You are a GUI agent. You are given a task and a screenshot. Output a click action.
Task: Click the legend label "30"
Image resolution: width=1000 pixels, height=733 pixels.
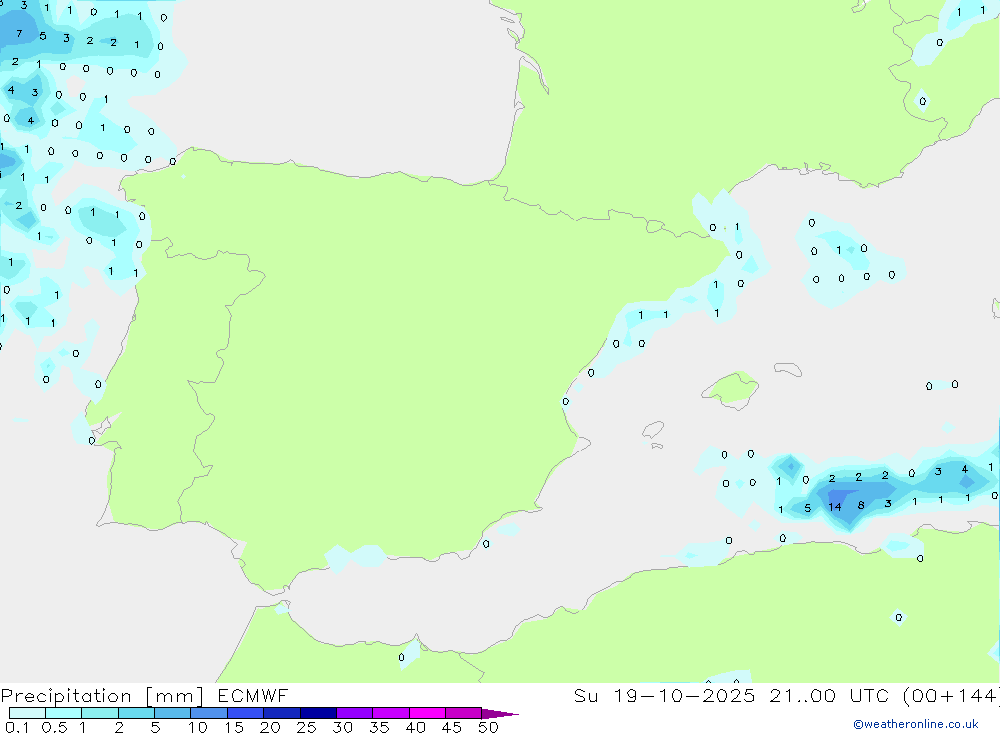343,727
